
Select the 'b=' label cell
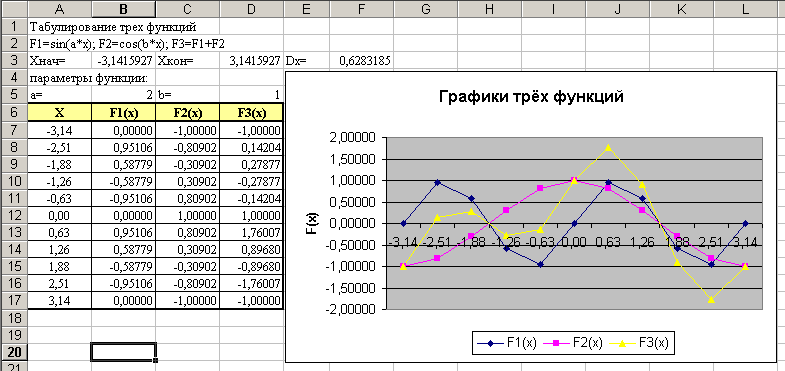pyautogui.click(x=188, y=95)
